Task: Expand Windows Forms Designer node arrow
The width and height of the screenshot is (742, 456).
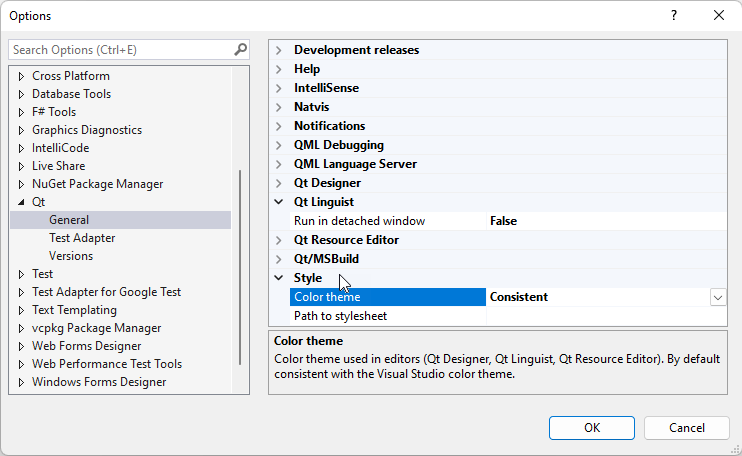Action: tap(21, 382)
